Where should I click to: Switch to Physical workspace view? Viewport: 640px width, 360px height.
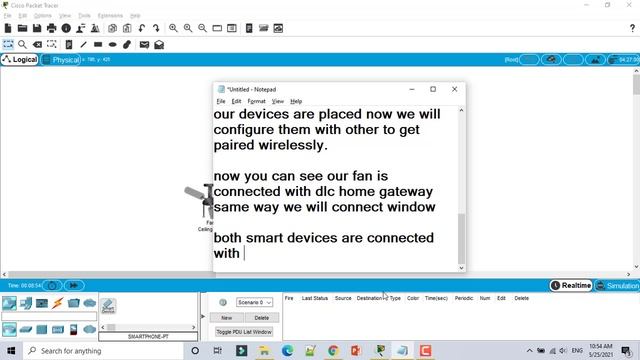61,60
